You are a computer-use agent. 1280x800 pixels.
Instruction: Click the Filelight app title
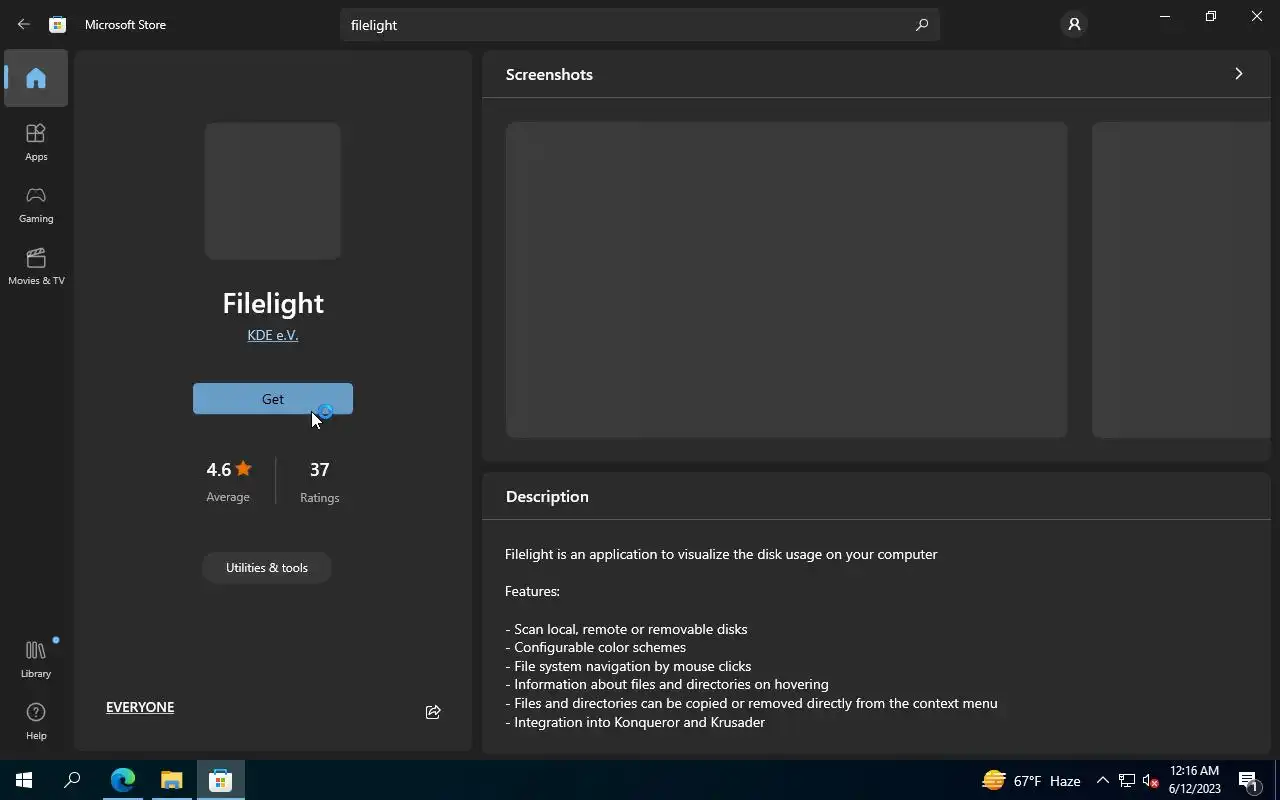coord(273,303)
